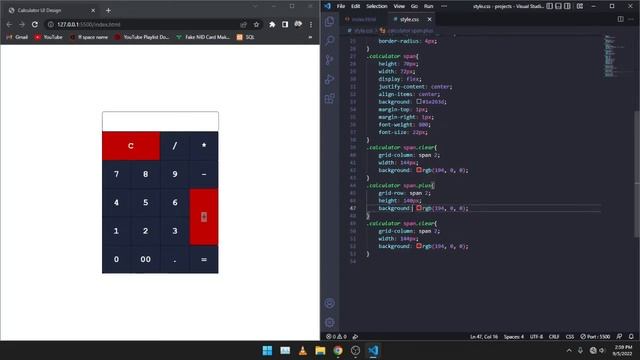Click the 7 key on calculator
Screen dimensions: 640x360
pos(116,174)
